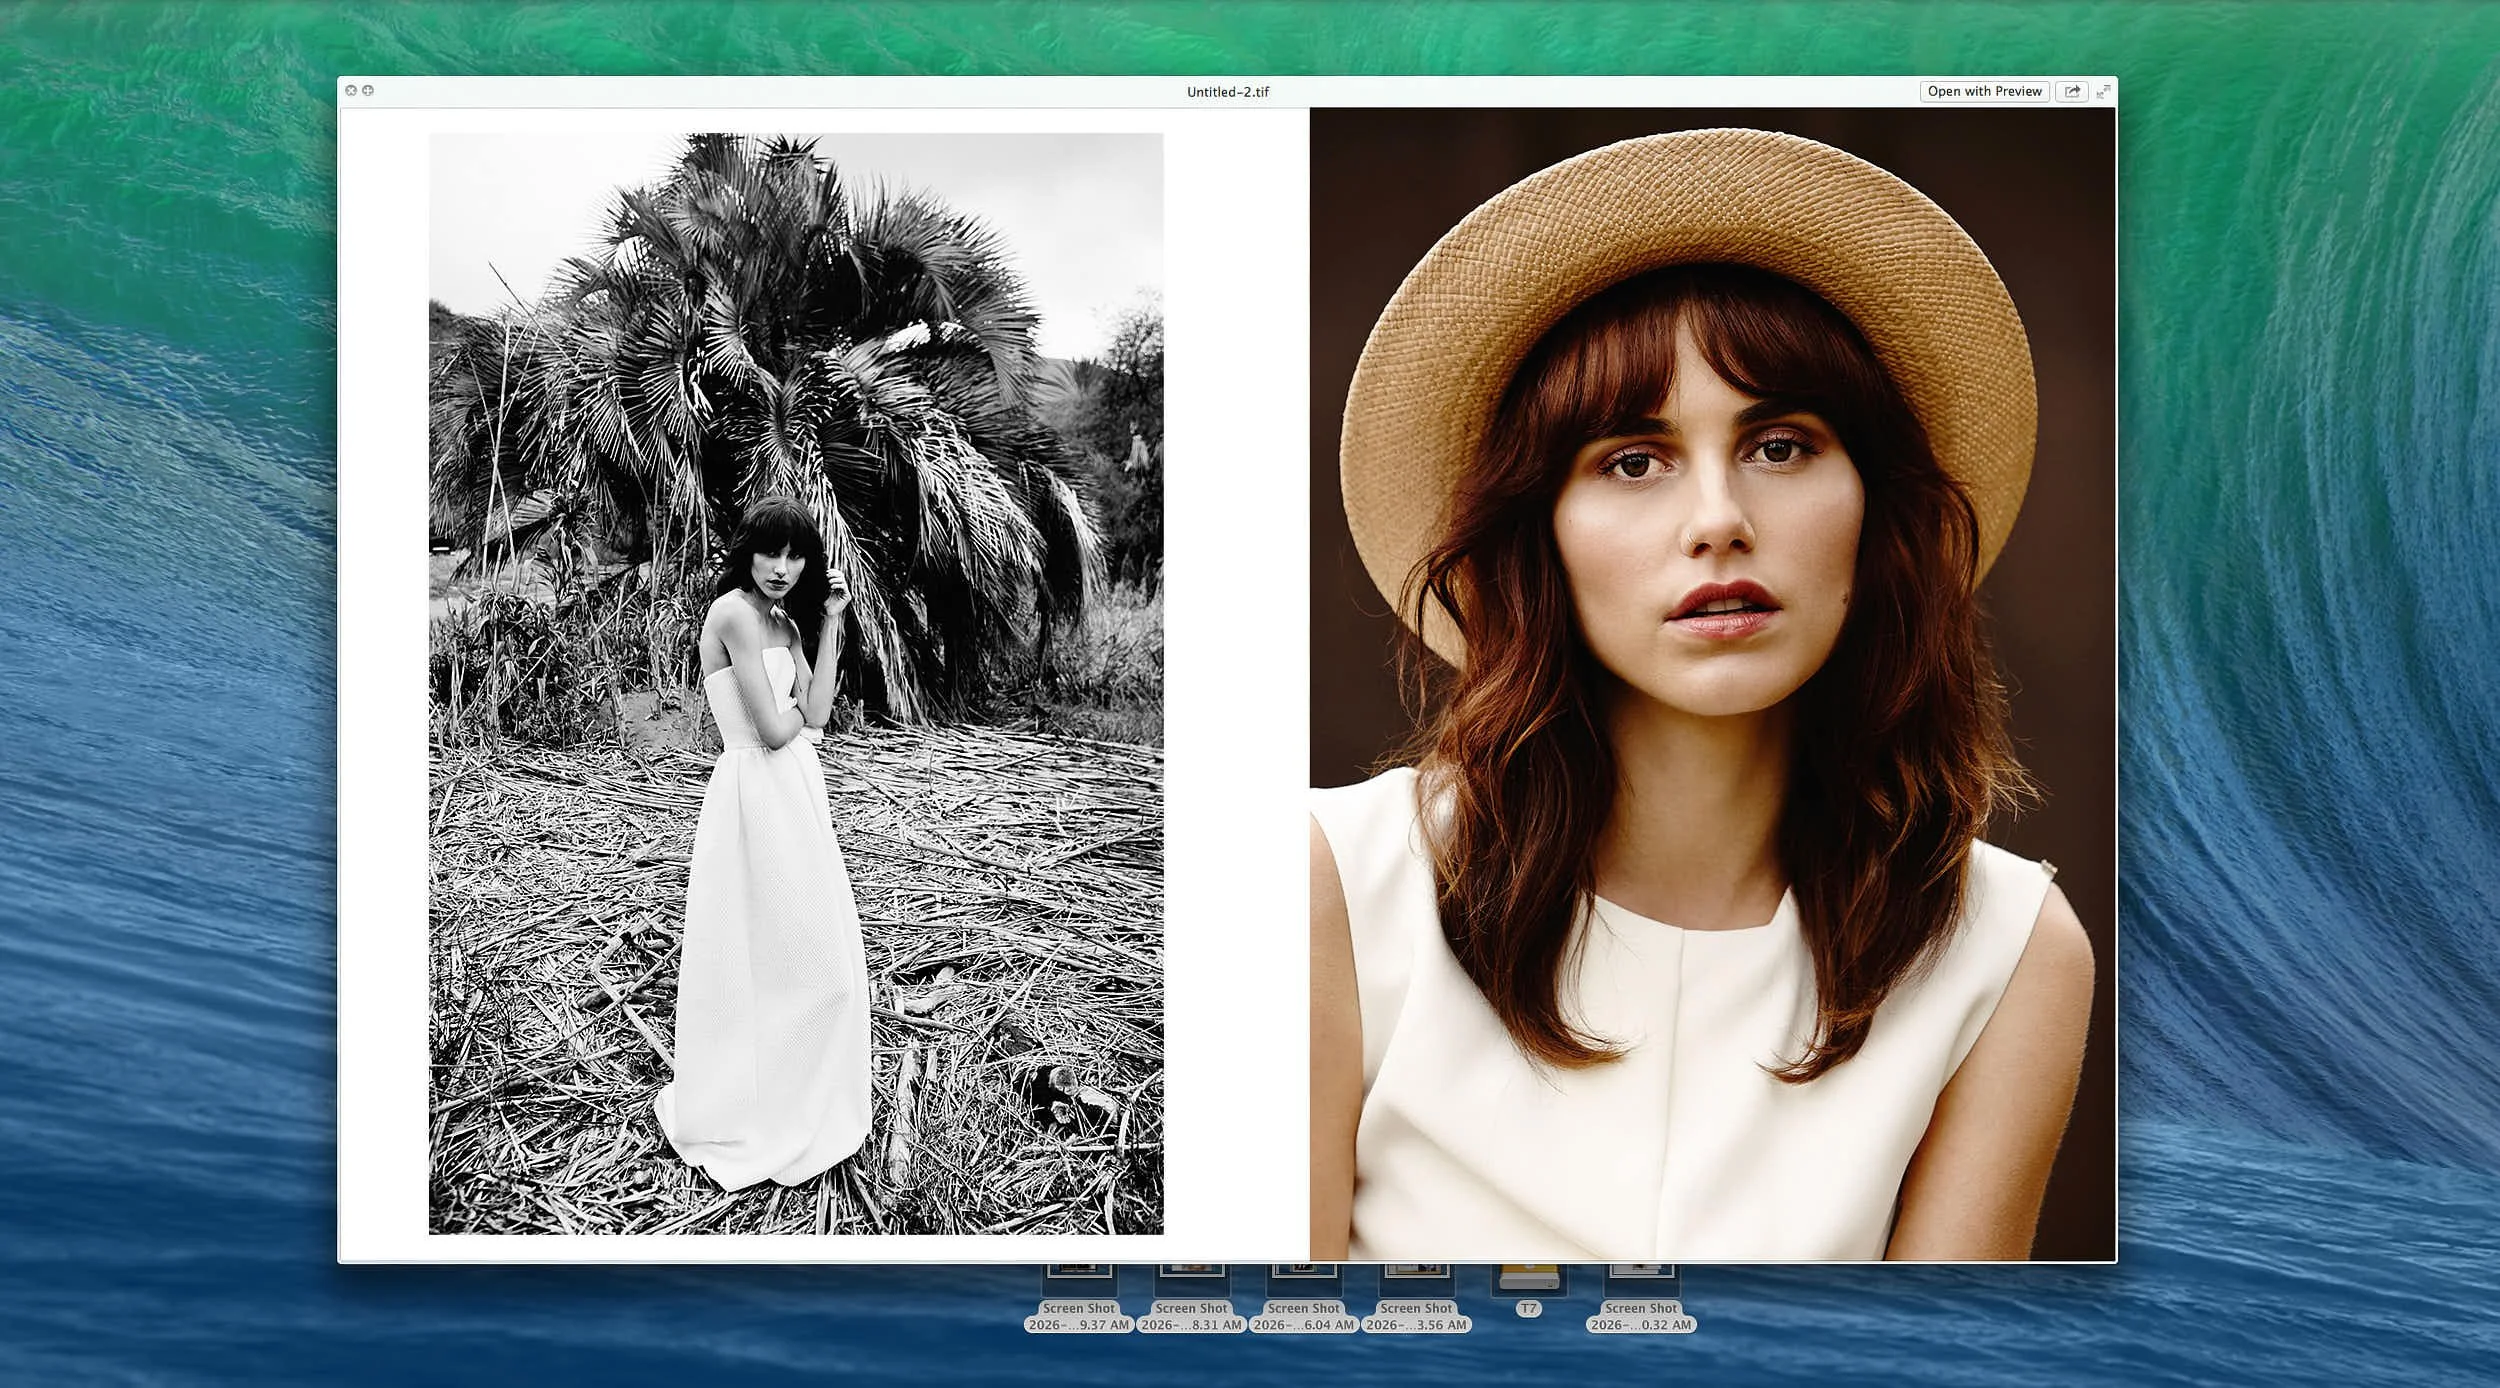Click the Untitled-2.tif window title

pos(1228,92)
